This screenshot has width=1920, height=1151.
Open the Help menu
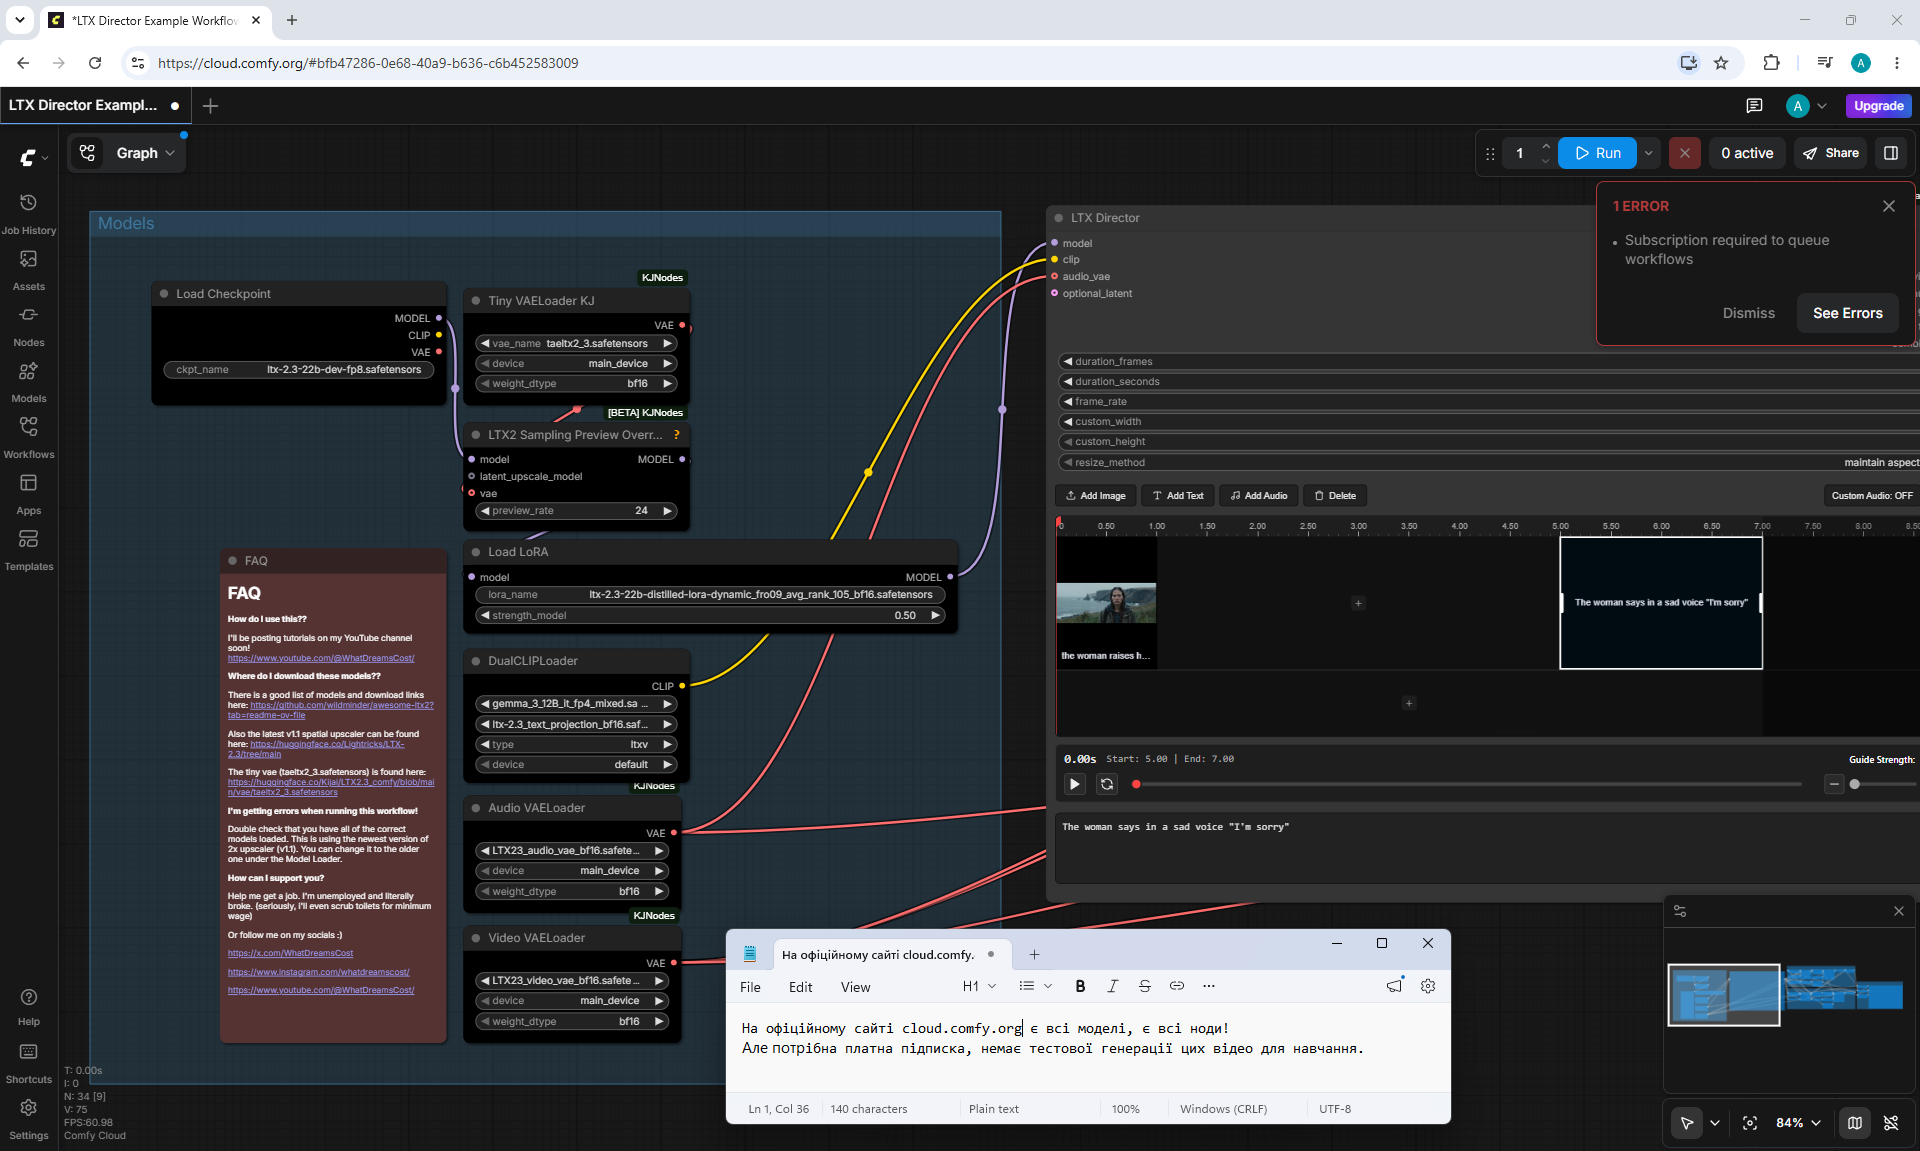click(x=28, y=1006)
